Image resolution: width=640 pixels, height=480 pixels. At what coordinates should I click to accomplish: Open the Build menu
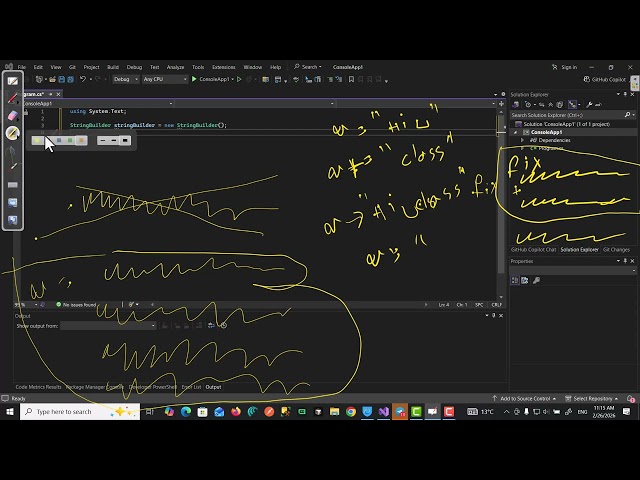click(113, 67)
